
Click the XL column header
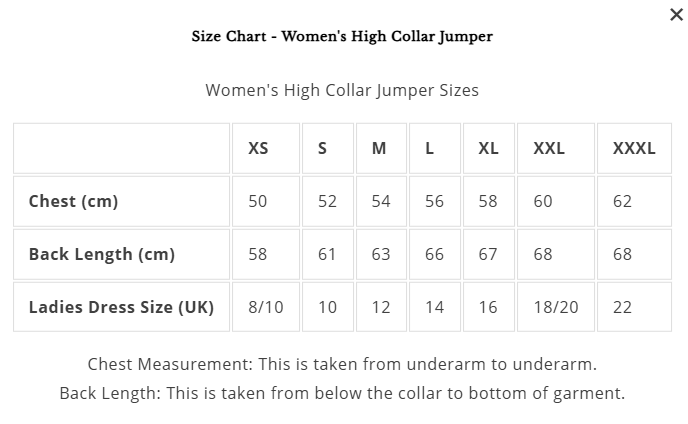[x=489, y=148]
